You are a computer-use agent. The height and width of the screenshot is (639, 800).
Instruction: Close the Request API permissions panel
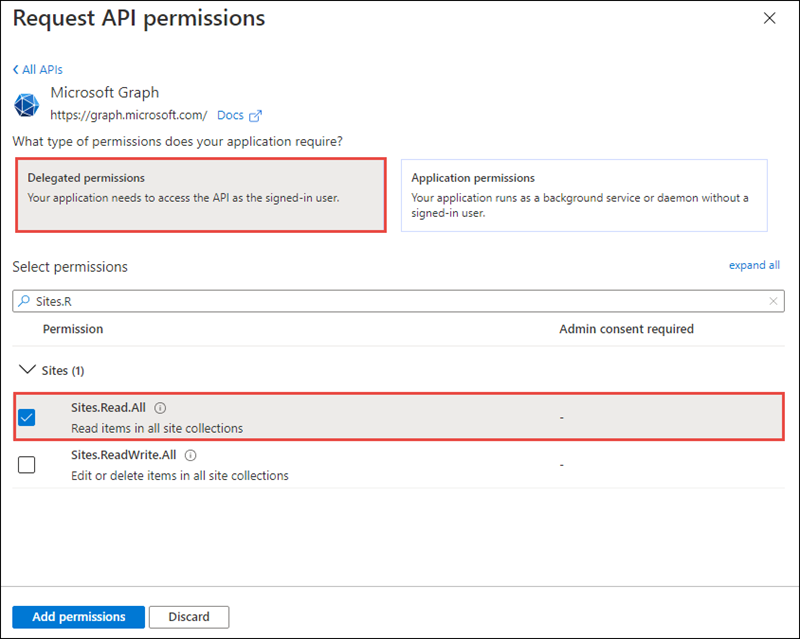[x=769, y=18]
